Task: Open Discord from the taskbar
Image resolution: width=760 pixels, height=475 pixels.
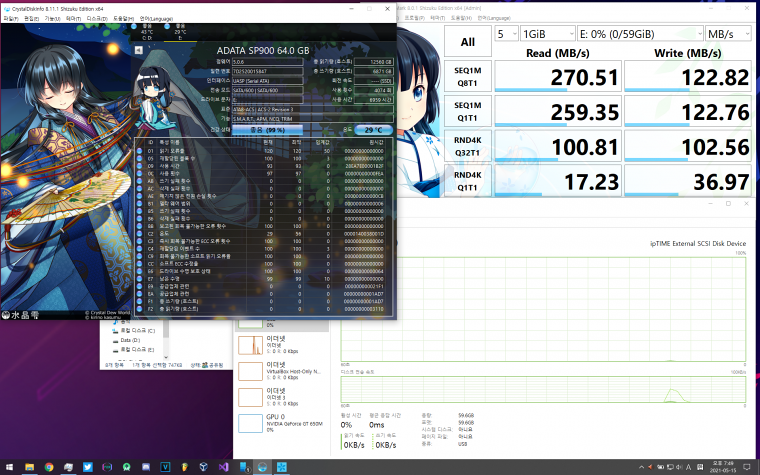Action: coord(146,467)
